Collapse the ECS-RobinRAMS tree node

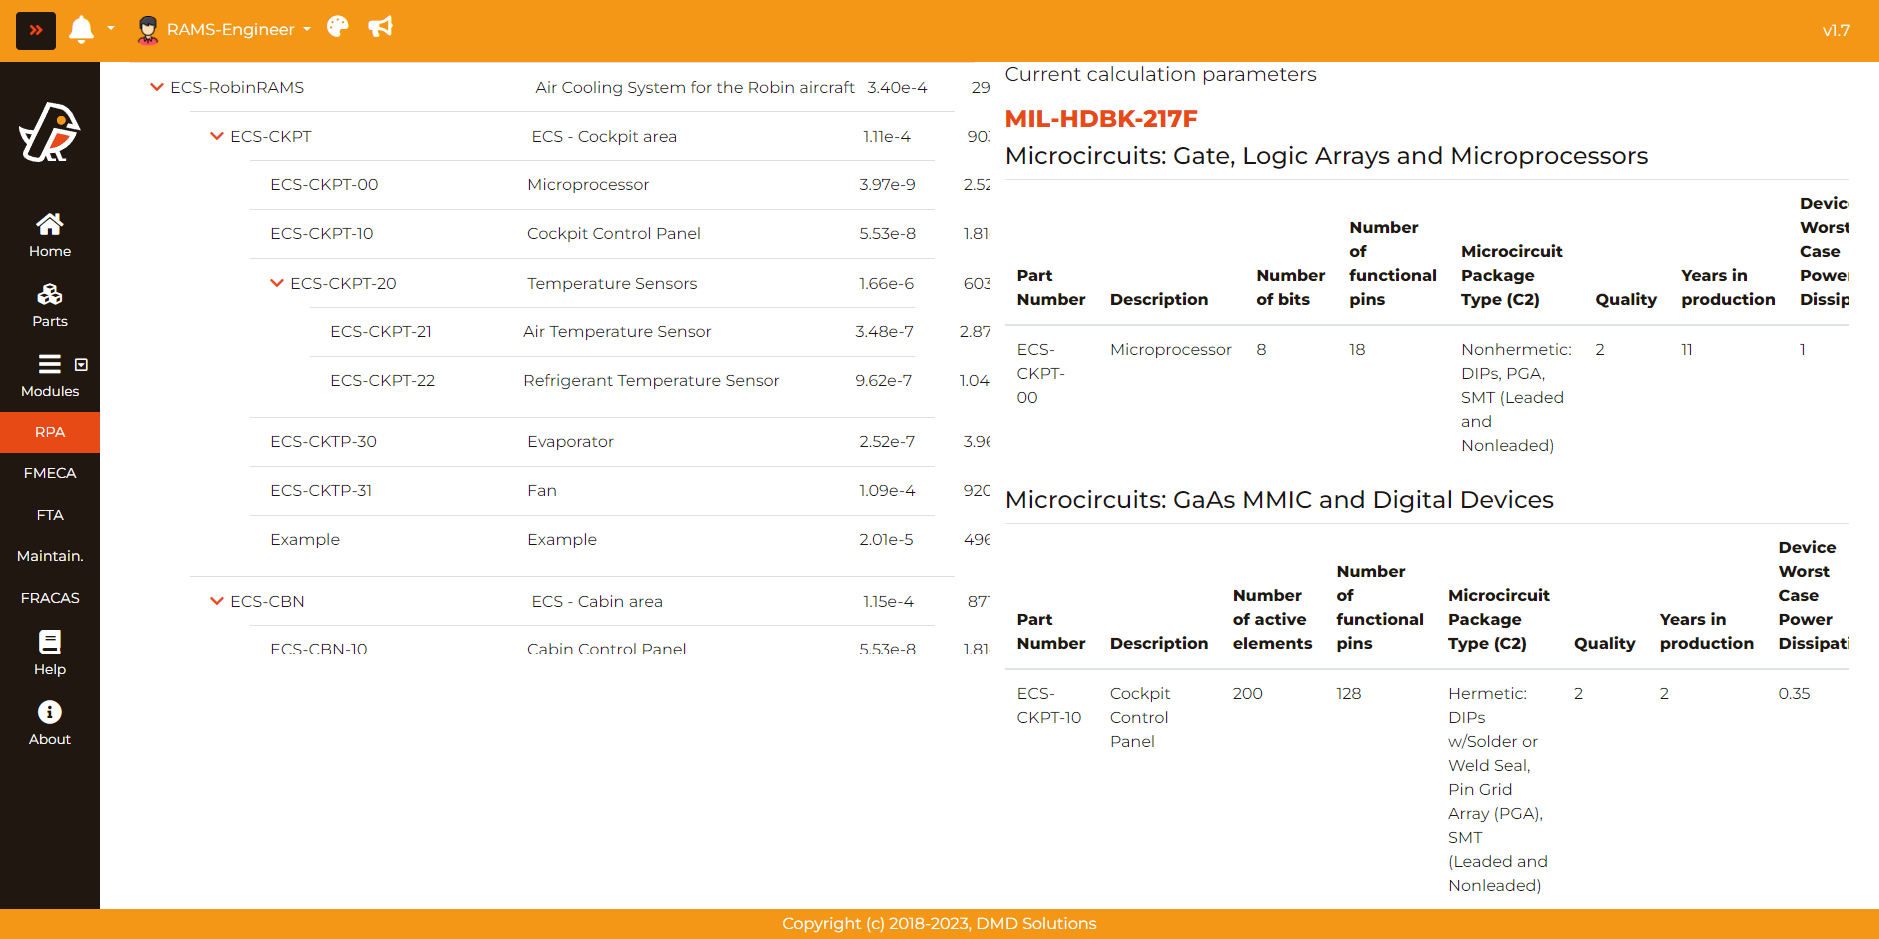(157, 87)
